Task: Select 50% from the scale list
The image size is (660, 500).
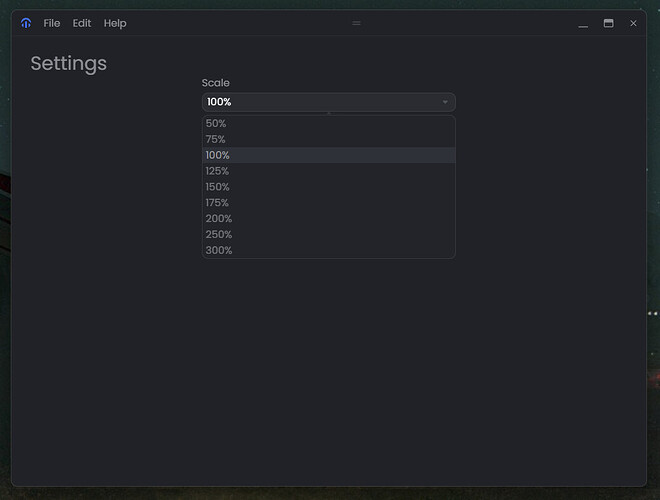Action: [x=216, y=123]
